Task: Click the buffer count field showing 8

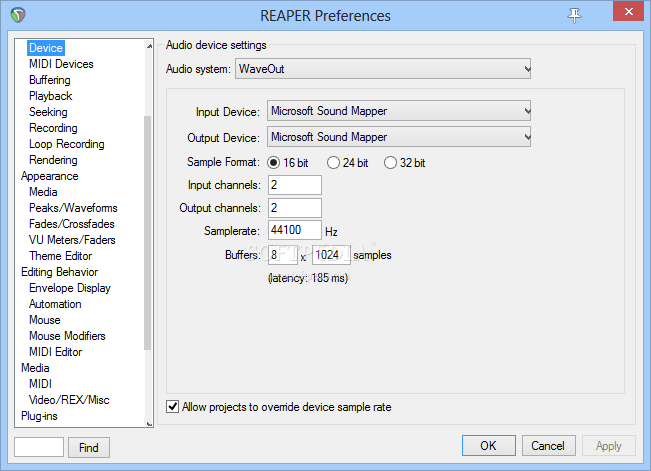Action: coord(283,255)
